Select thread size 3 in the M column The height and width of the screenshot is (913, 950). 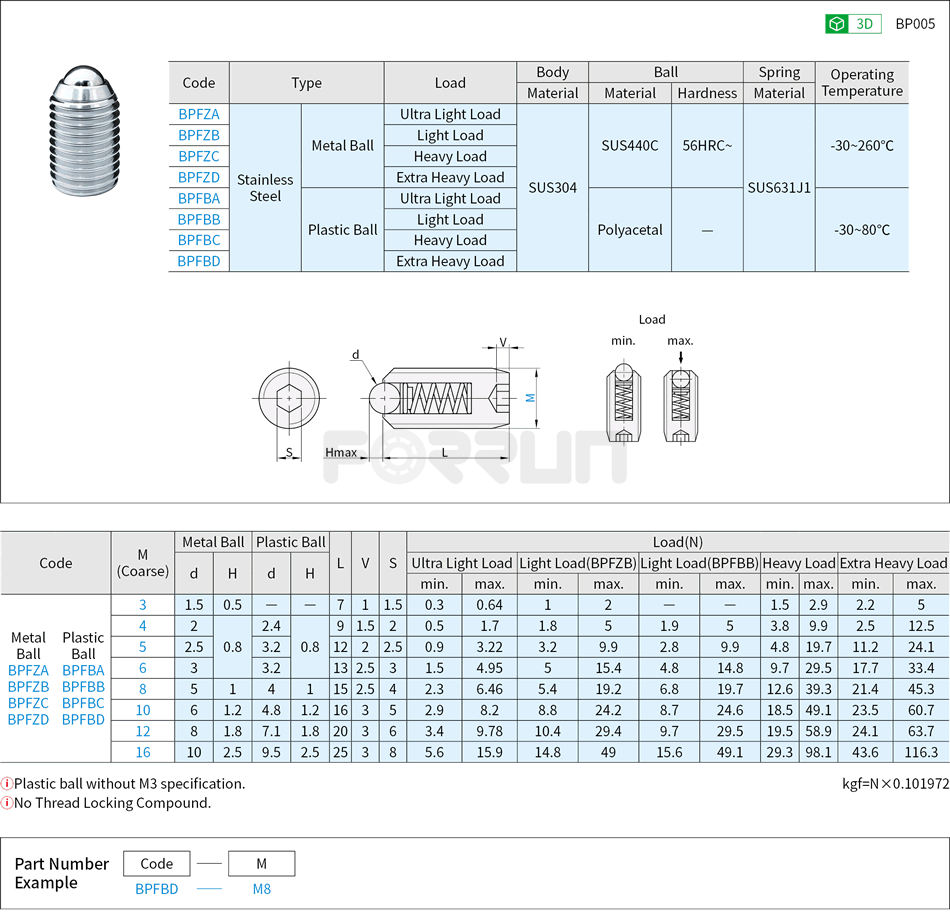click(142, 605)
